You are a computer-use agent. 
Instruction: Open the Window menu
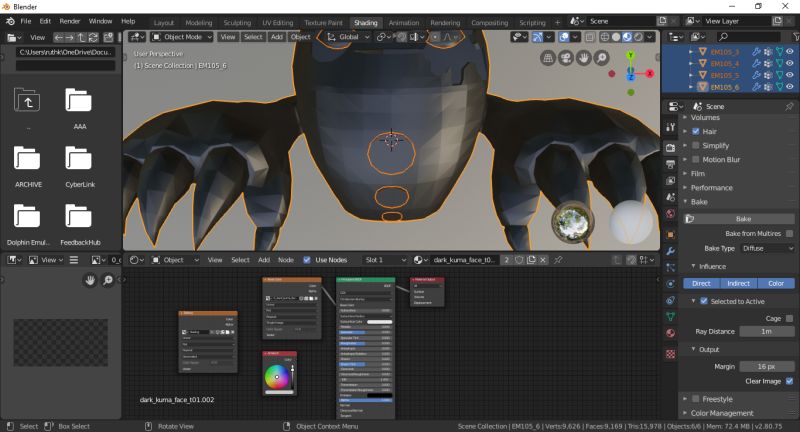[101, 21]
